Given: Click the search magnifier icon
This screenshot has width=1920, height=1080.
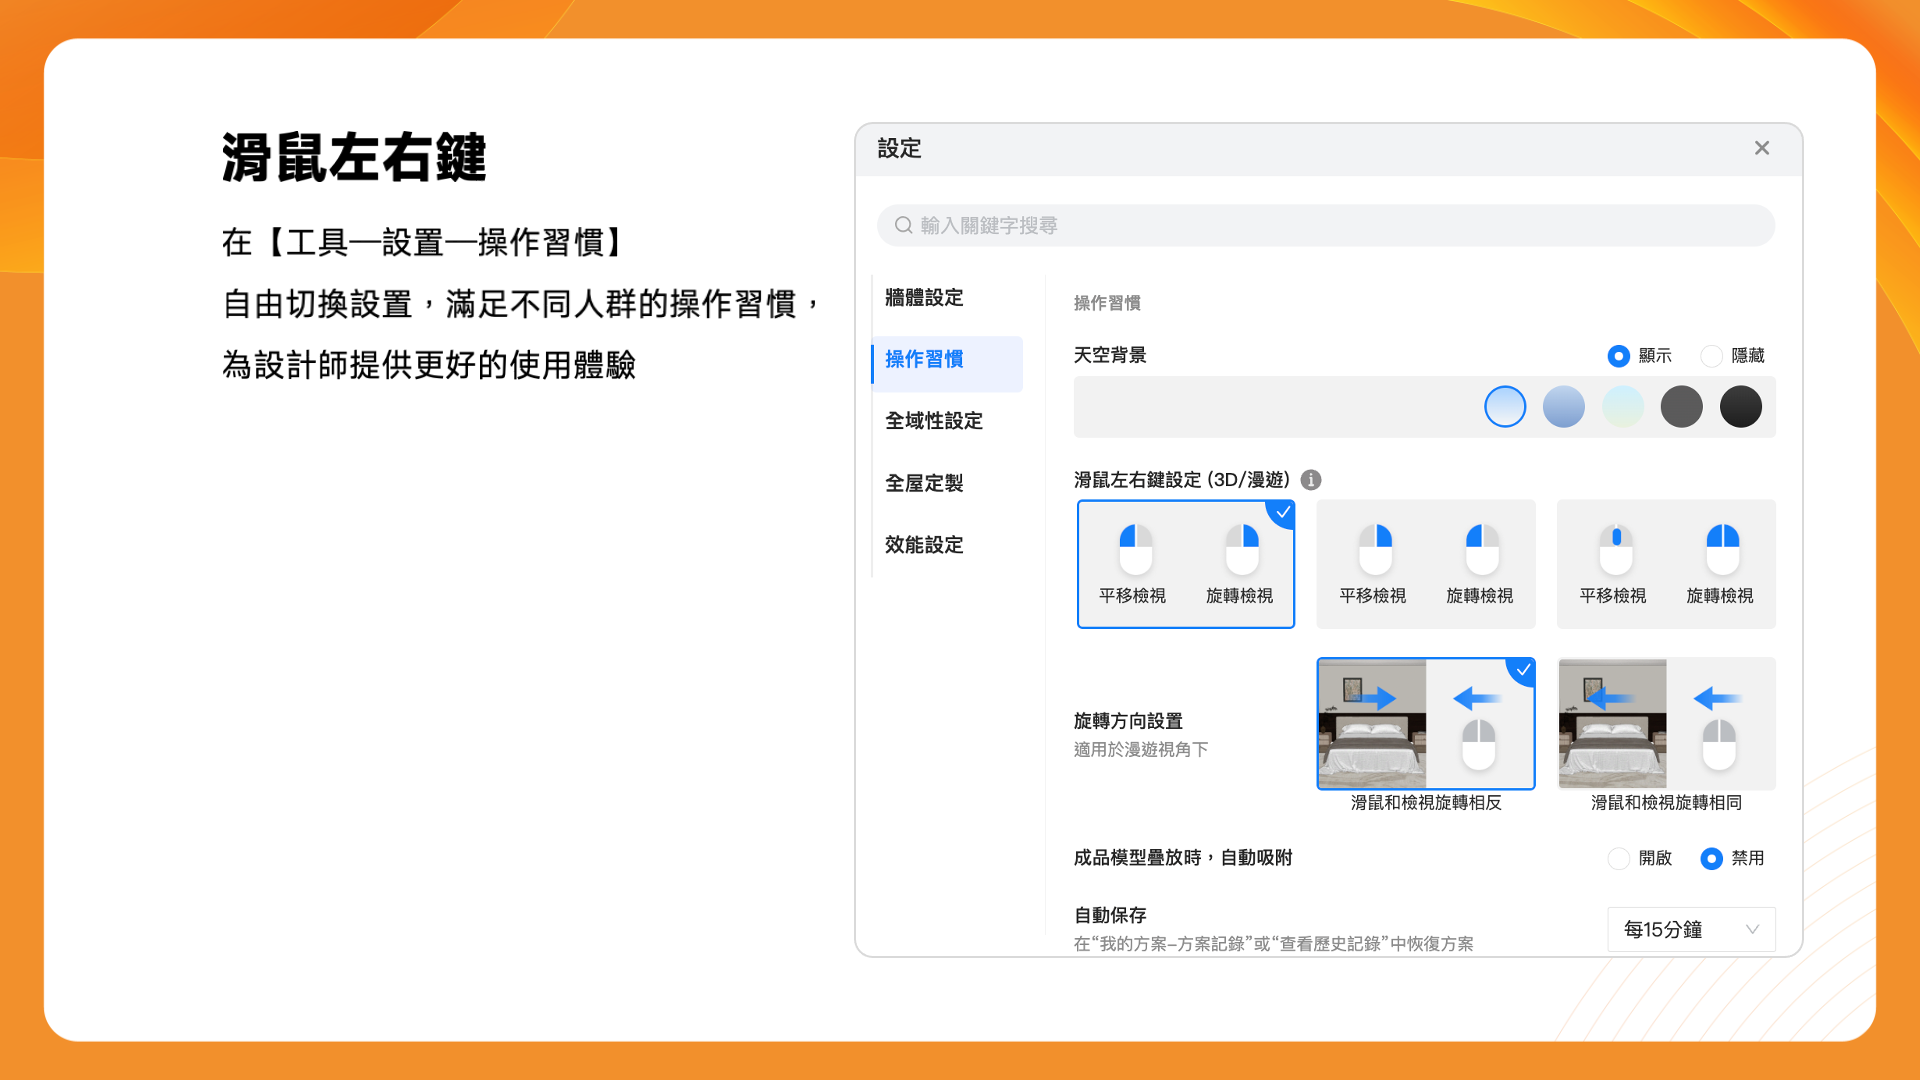Looking at the screenshot, I should tap(903, 225).
